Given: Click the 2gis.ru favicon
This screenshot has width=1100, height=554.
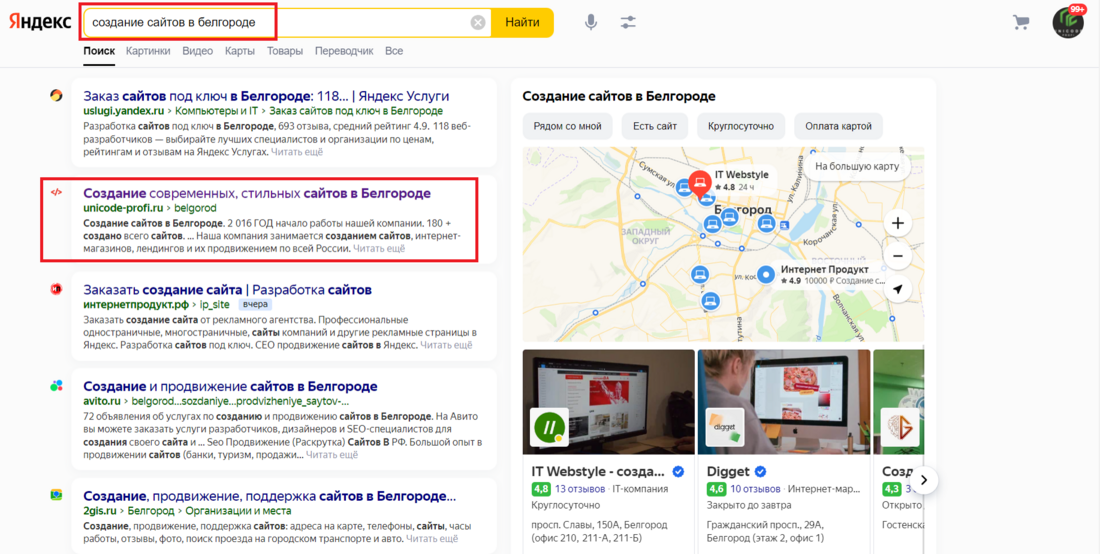Looking at the screenshot, I should [56, 495].
